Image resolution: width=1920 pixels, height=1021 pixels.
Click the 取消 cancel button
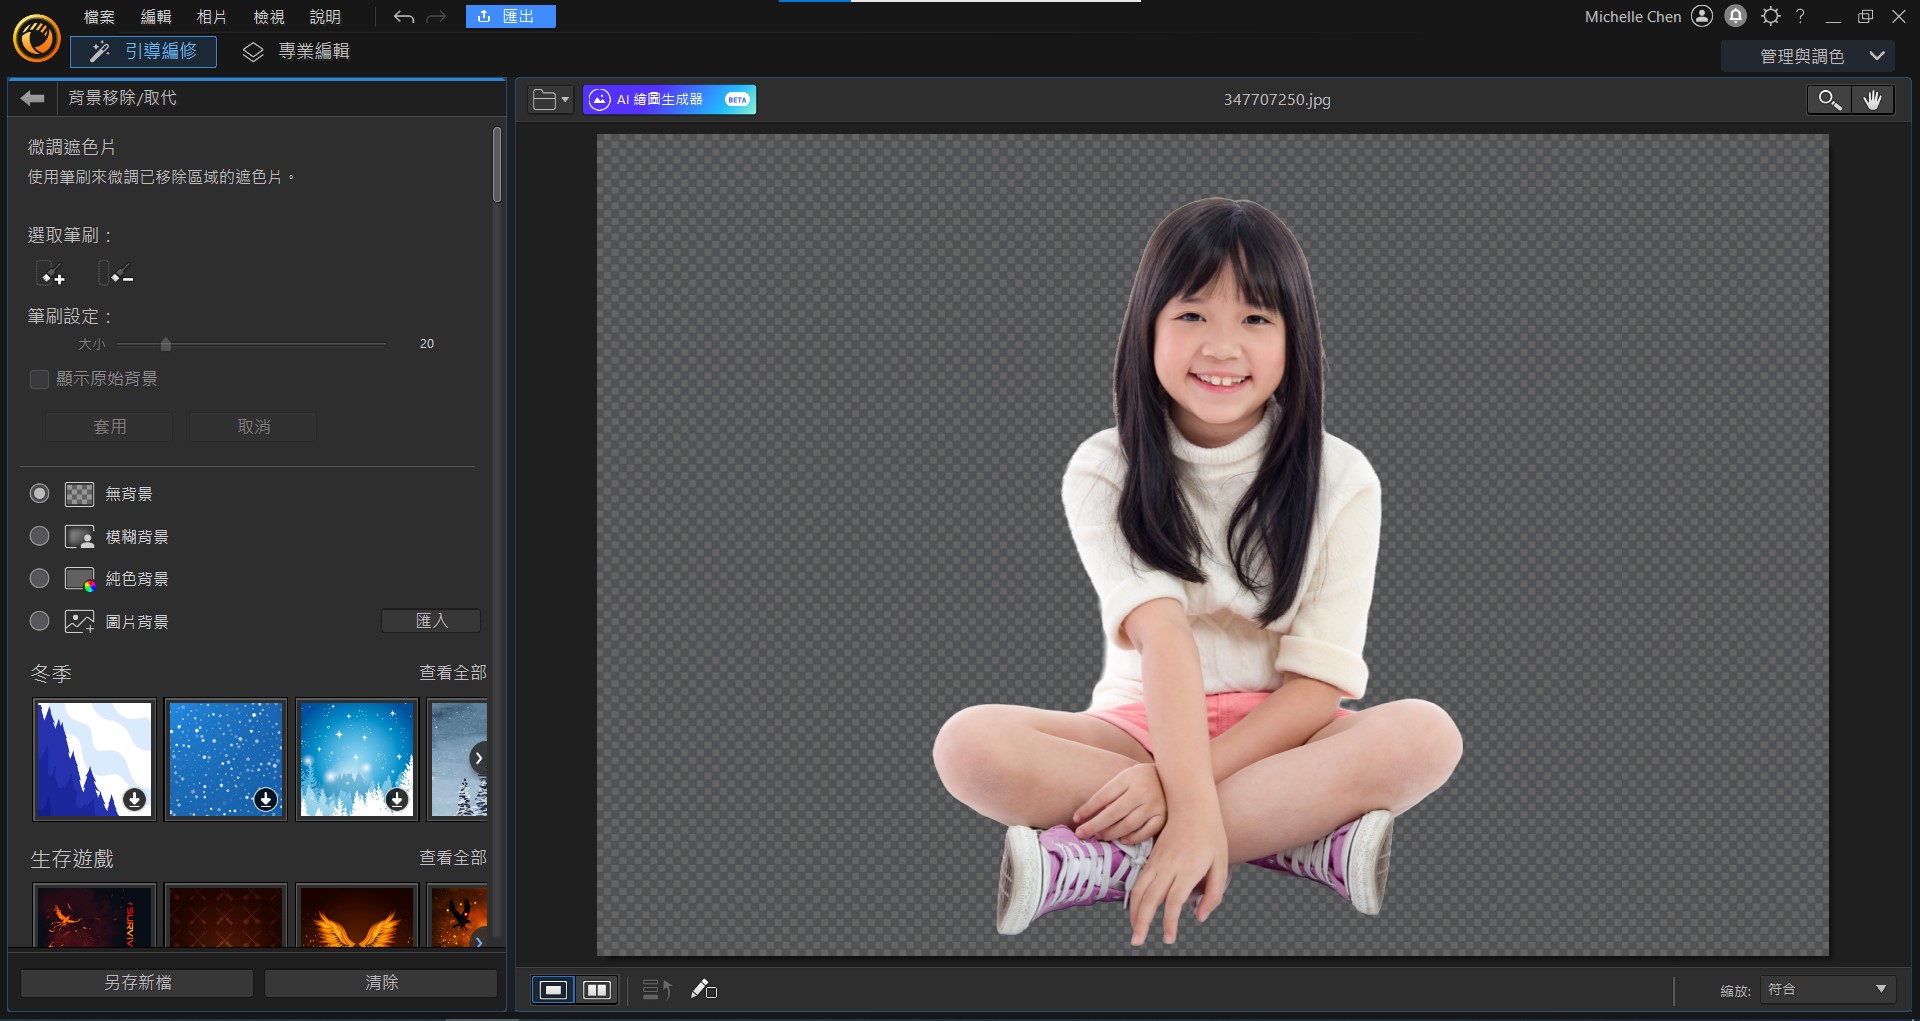253,427
